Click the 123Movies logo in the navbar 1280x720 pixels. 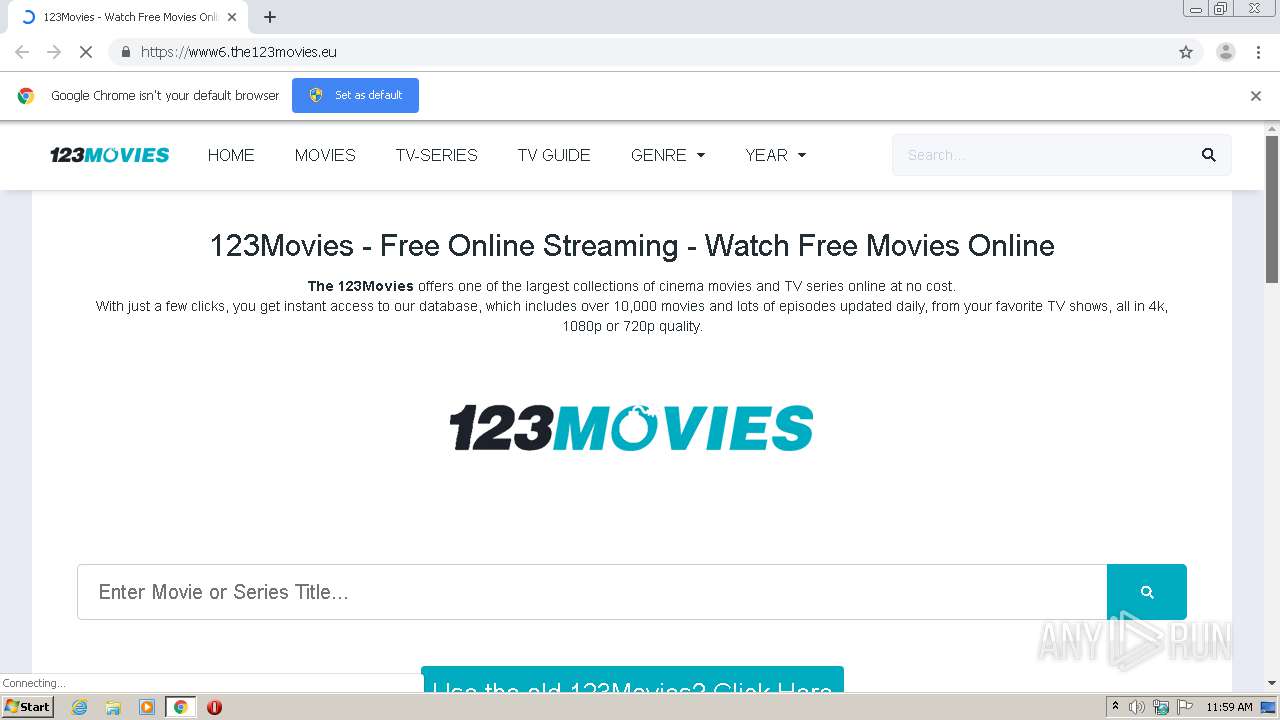110,155
